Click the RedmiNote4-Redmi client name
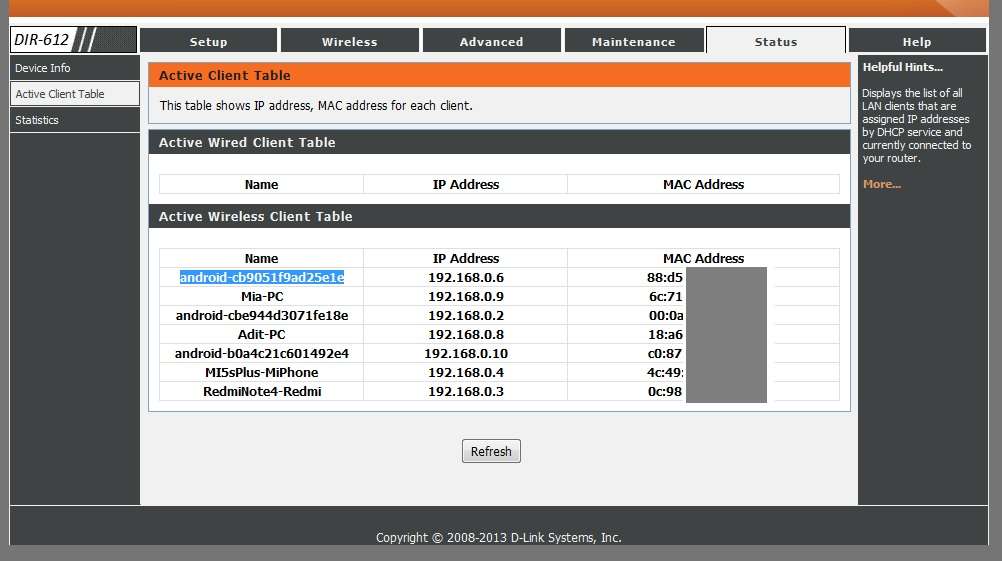The width and height of the screenshot is (1002, 561). point(261,392)
